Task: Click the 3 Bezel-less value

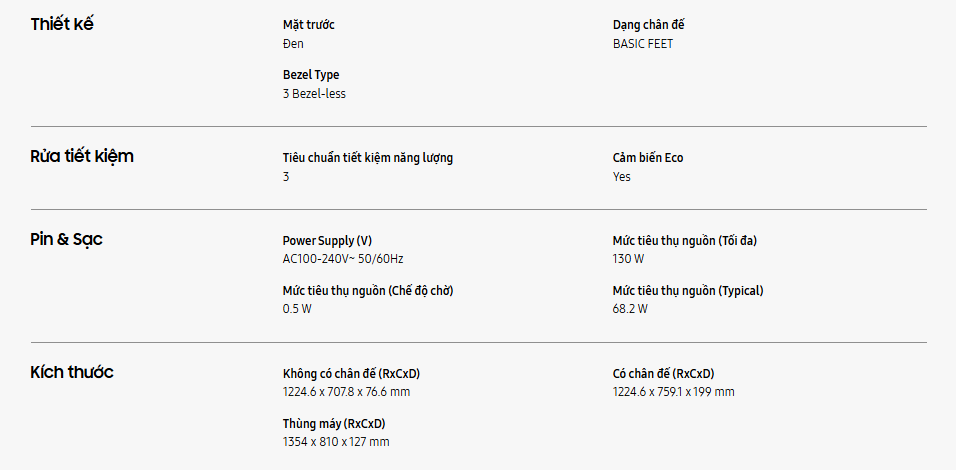Action: pyautogui.click(x=314, y=94)
